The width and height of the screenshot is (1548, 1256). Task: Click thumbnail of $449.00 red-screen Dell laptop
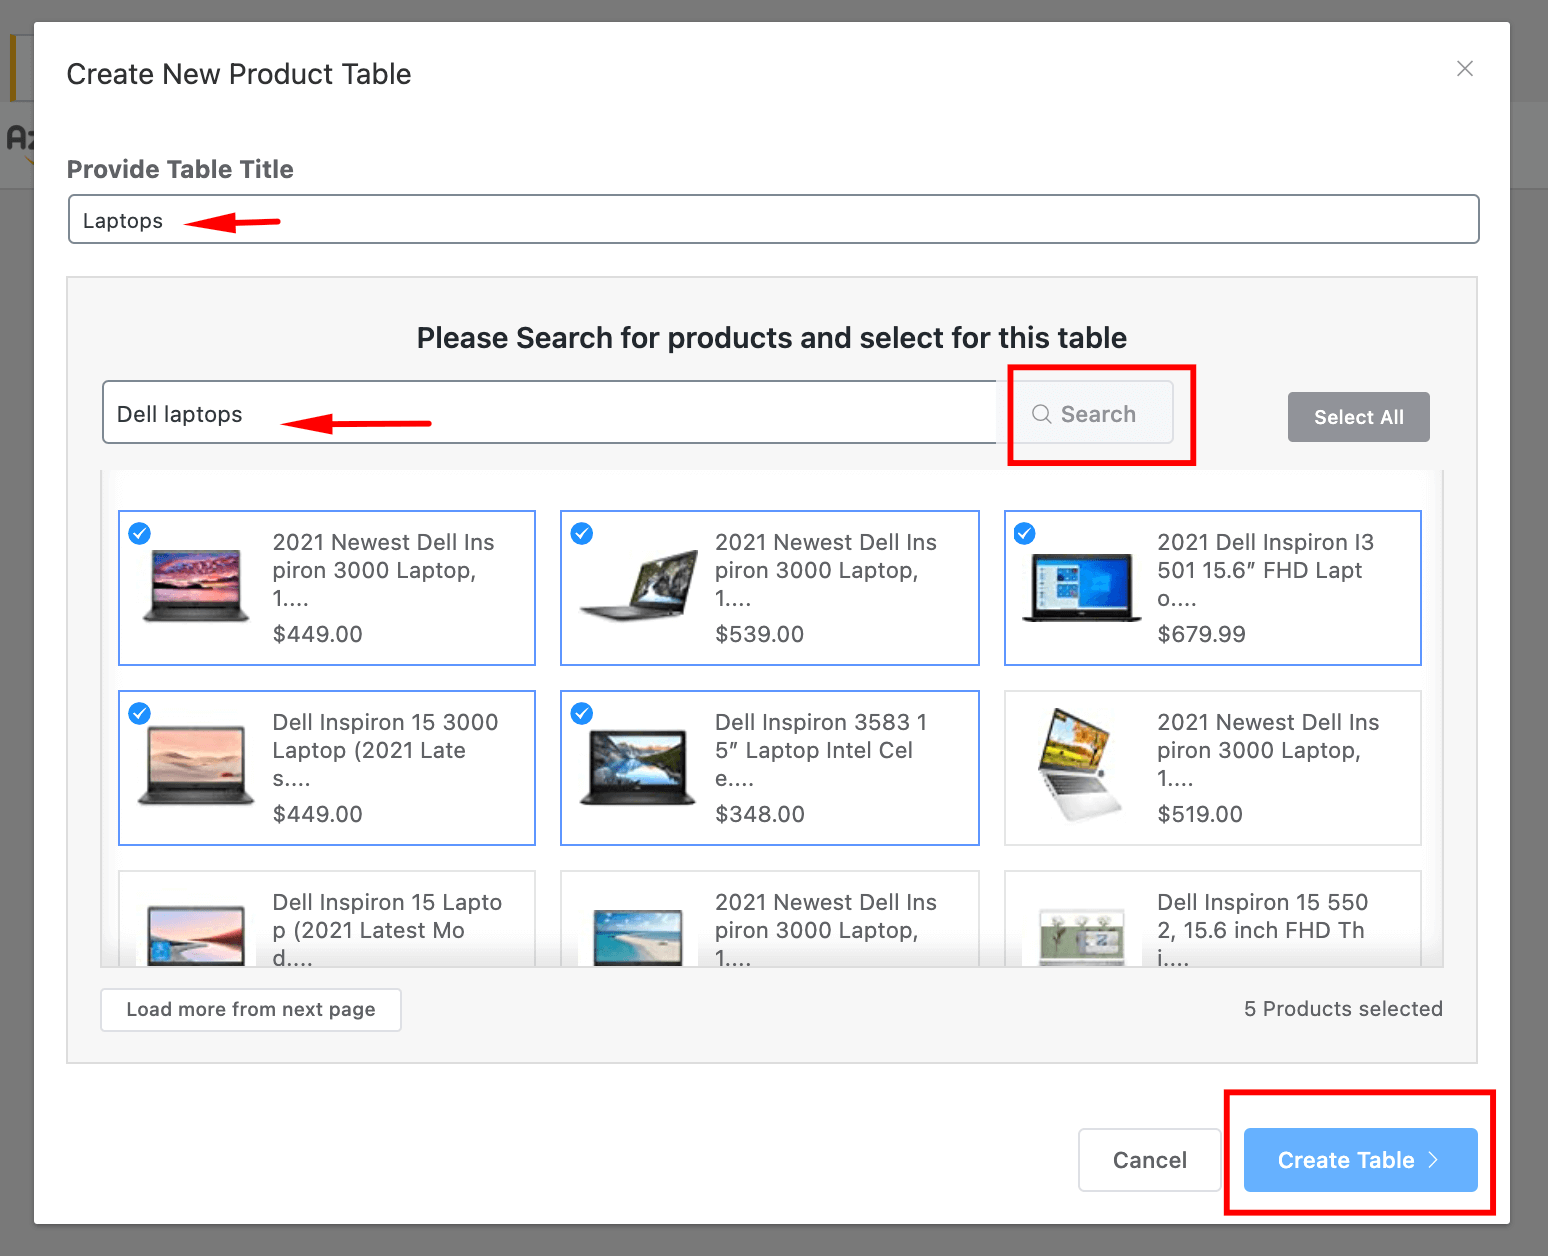(196, 586)
